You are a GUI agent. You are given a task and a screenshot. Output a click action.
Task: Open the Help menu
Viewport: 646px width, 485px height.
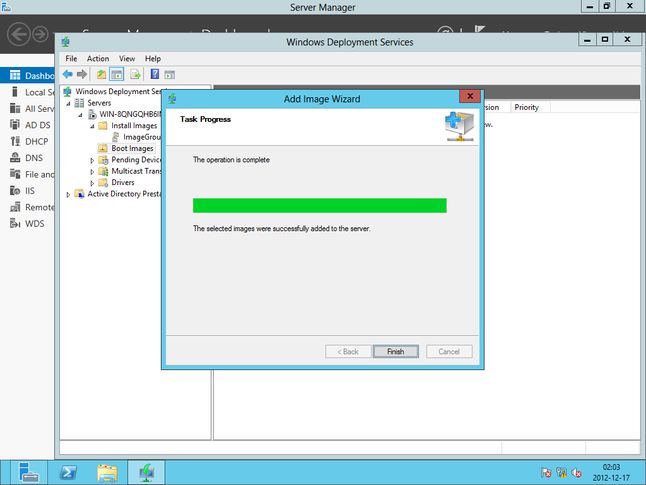(x=153, y=59)
